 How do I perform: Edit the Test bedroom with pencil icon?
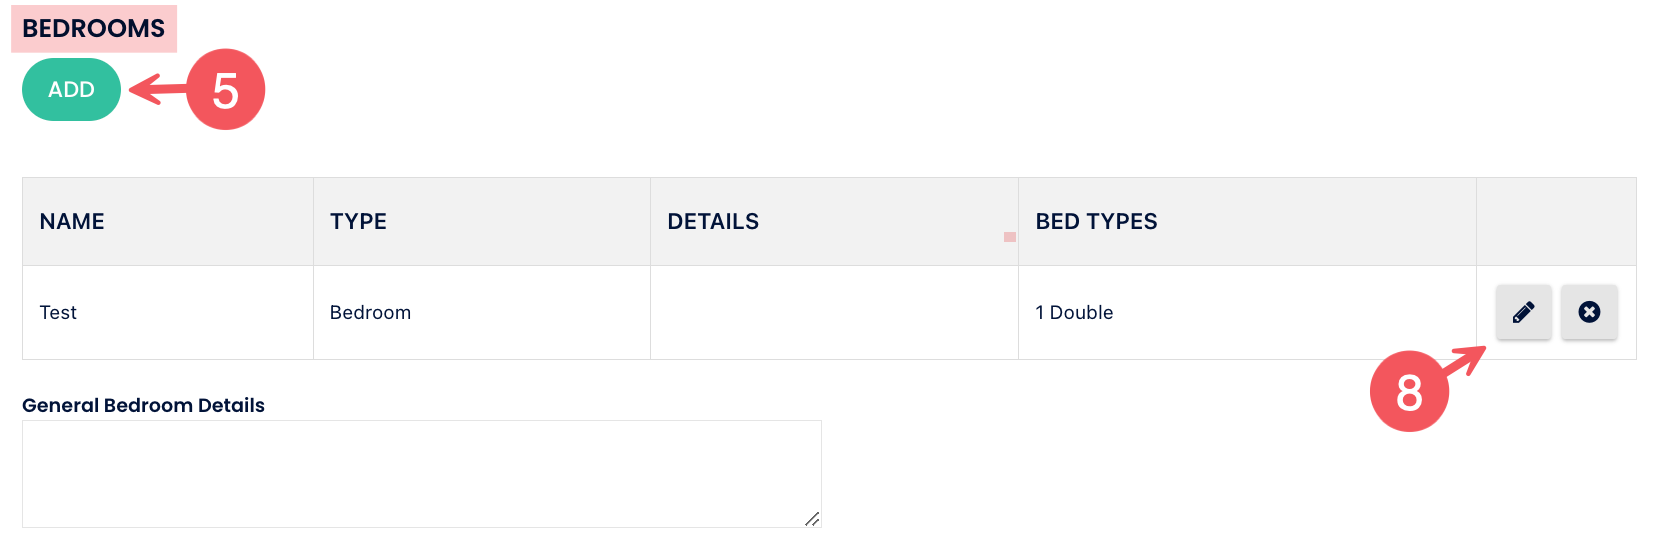coord(1523,312)
